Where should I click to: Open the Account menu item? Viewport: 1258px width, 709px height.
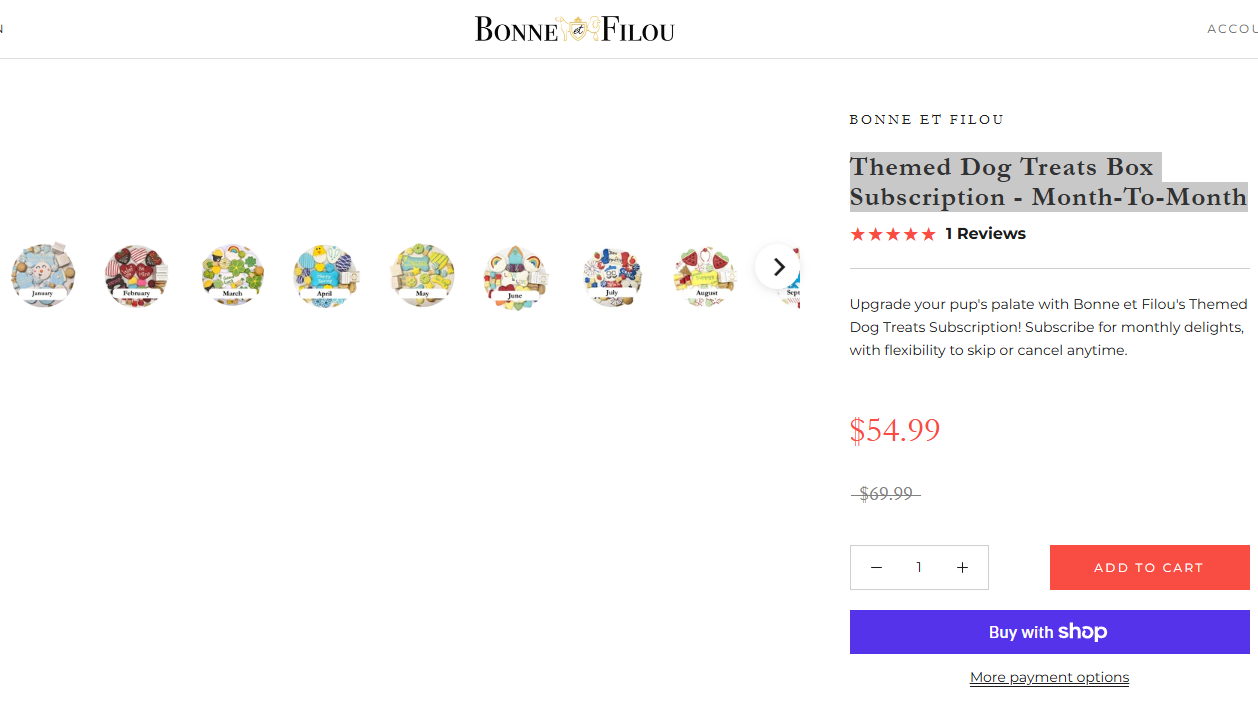pyautogui.click(x=1232, y=29)
